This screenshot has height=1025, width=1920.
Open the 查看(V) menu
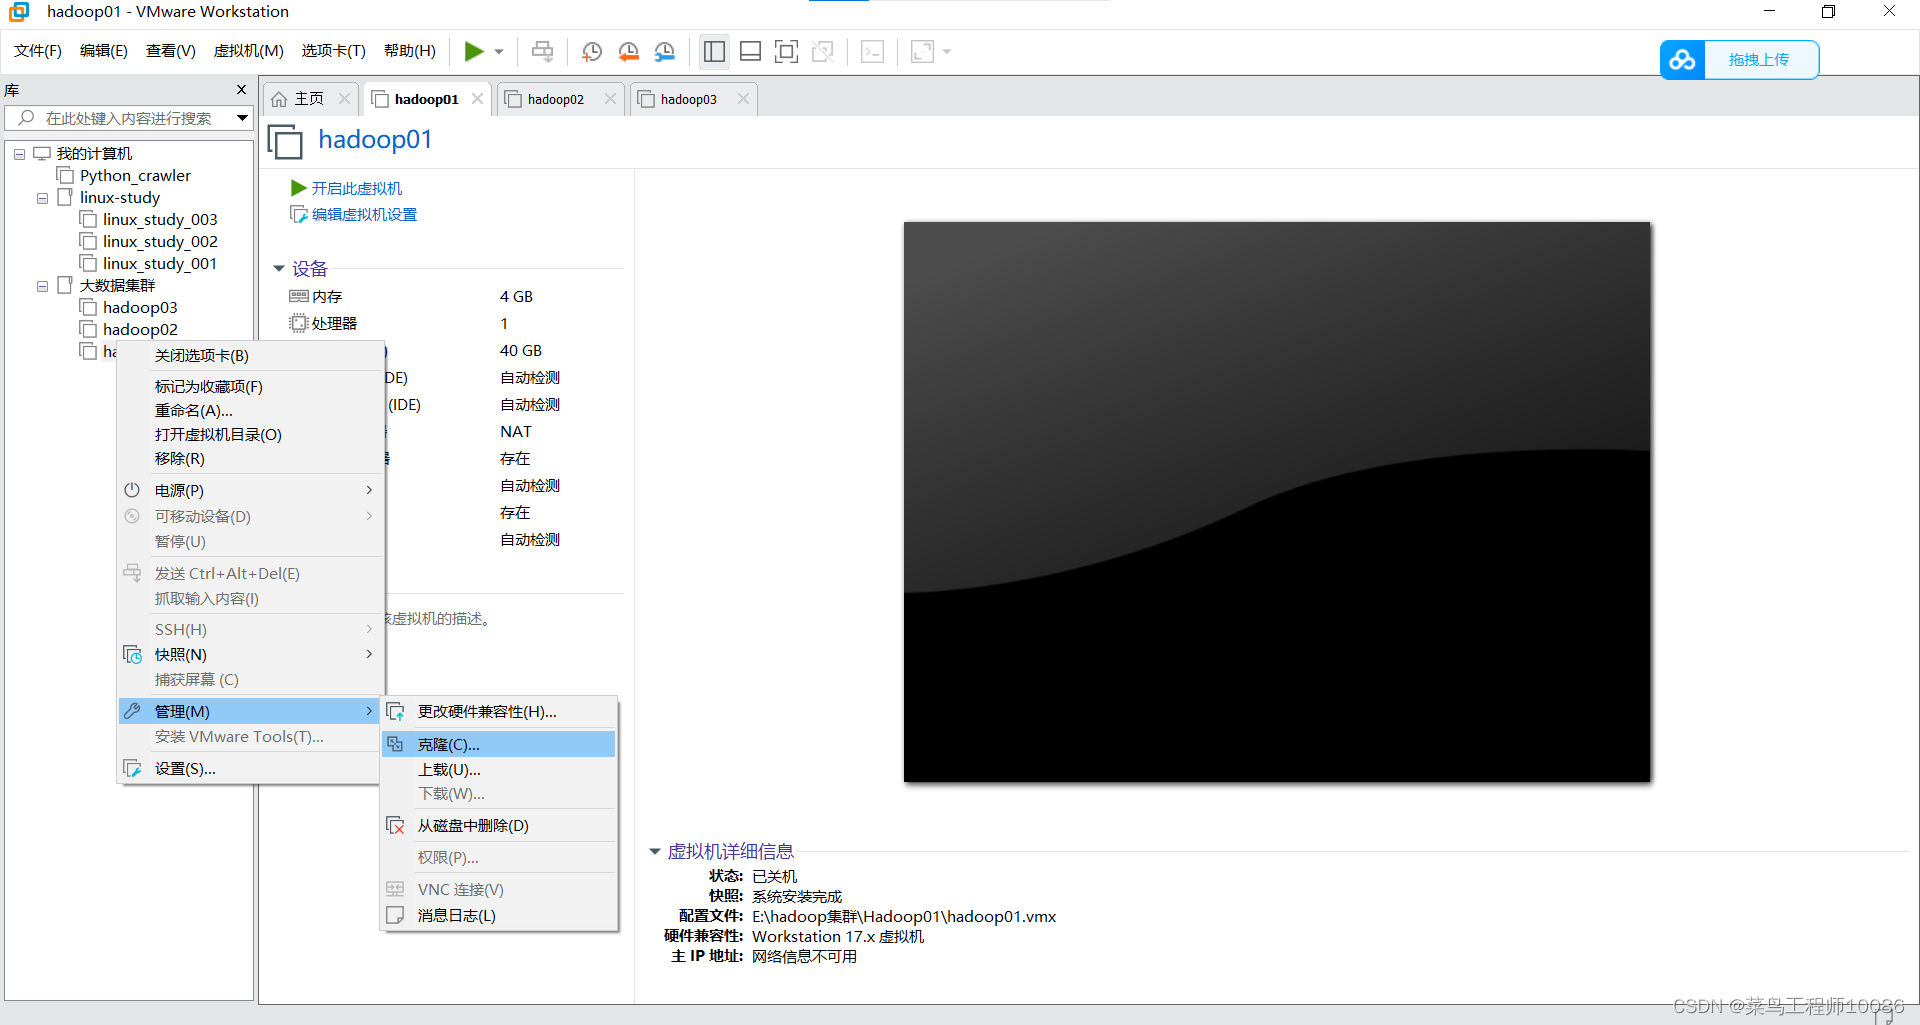[171, 51]
